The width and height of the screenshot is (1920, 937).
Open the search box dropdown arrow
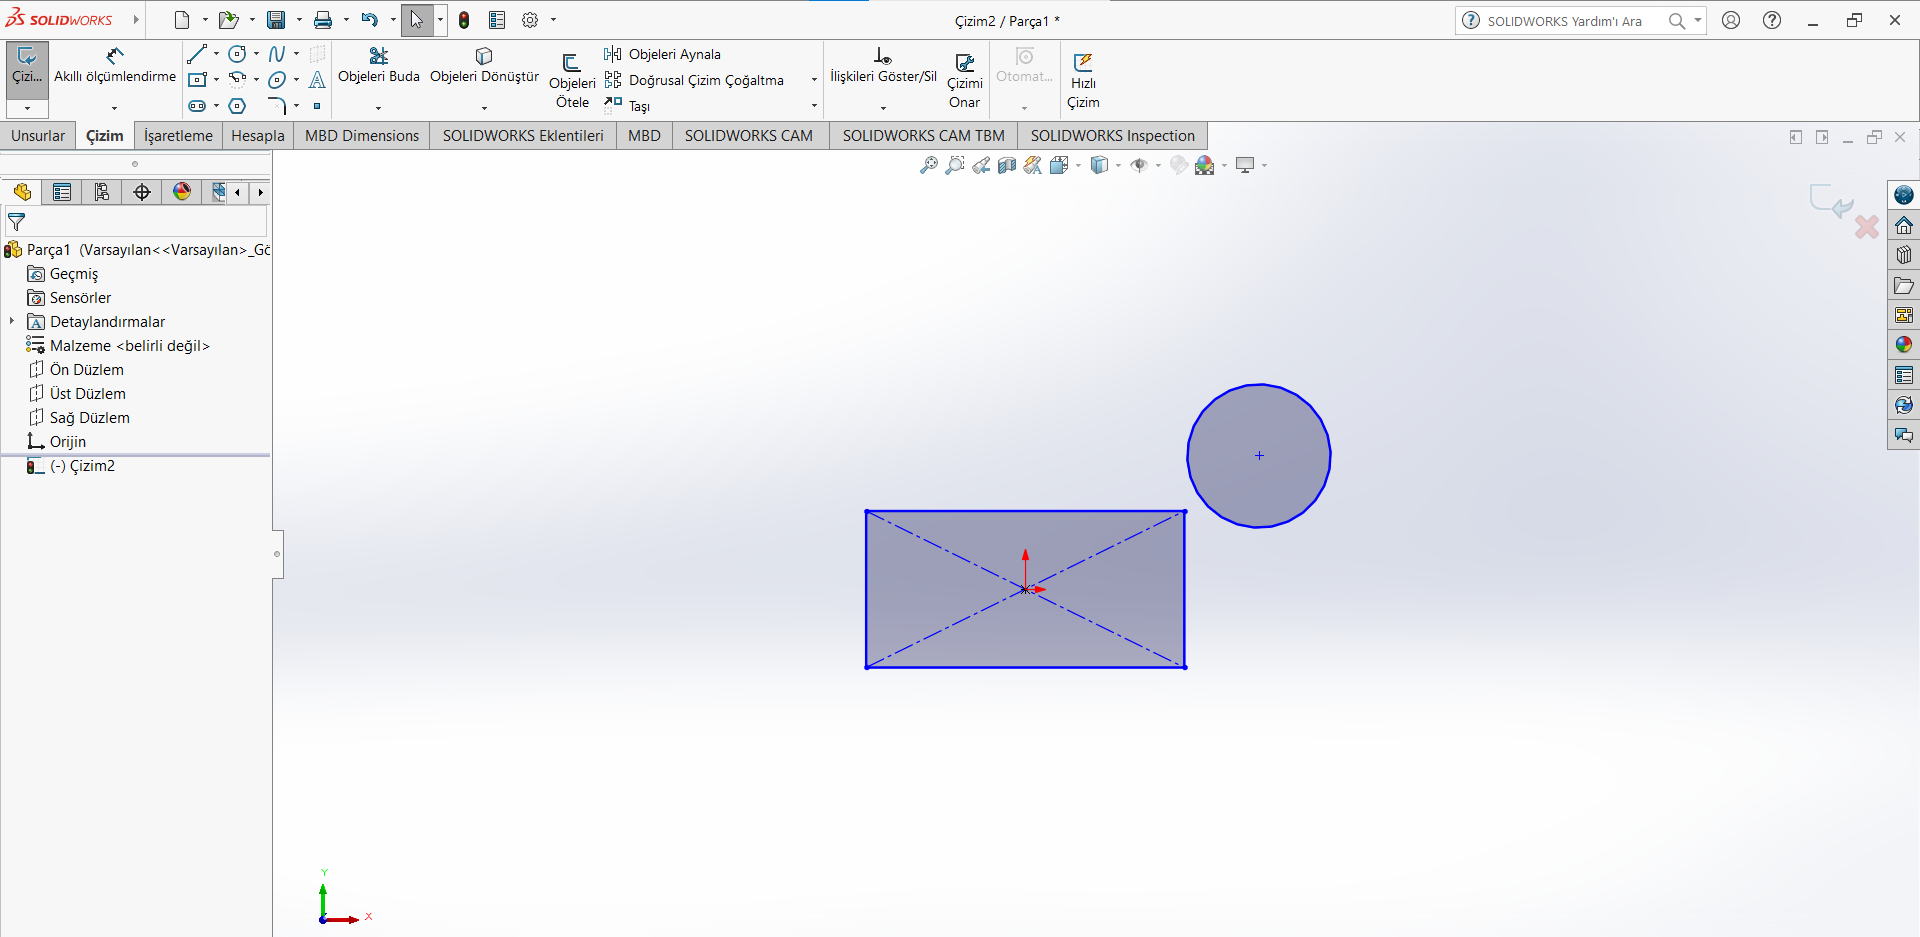point(1698,20)
